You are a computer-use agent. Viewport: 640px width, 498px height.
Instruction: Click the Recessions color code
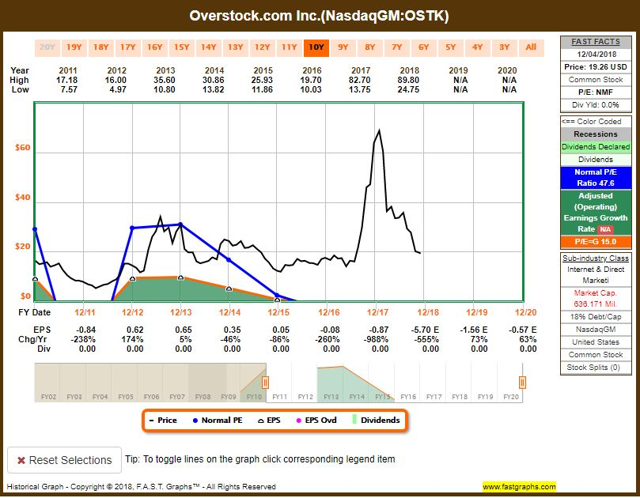596,134
